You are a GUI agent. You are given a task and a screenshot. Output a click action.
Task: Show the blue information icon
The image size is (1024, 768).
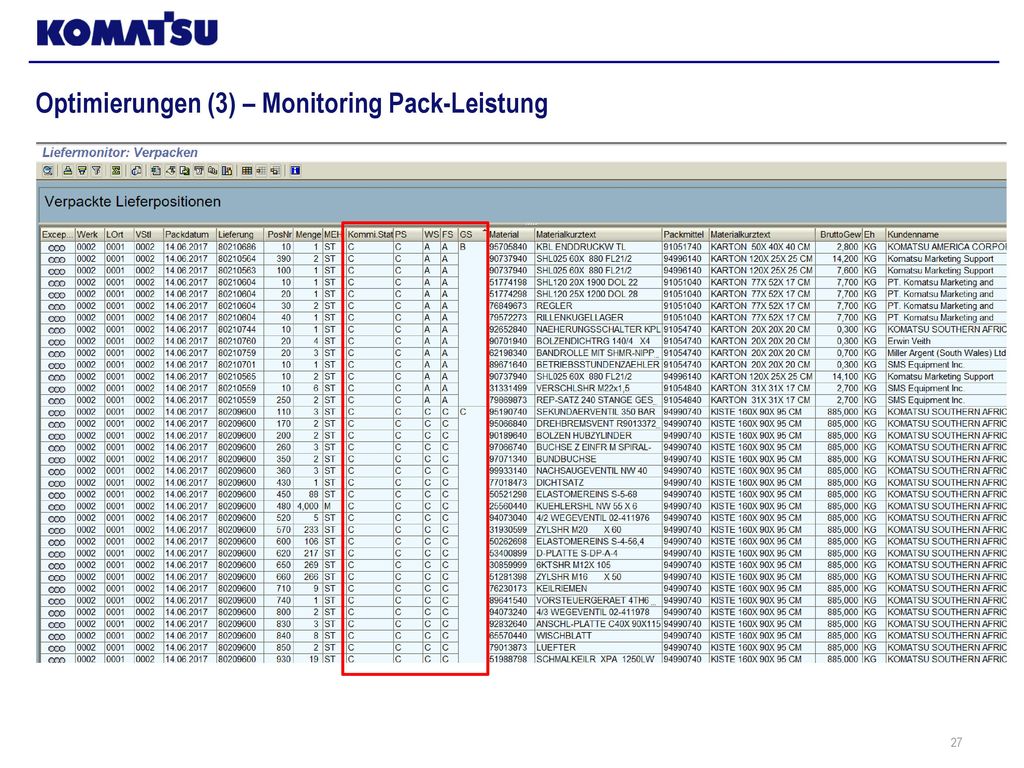pos(295,171)
